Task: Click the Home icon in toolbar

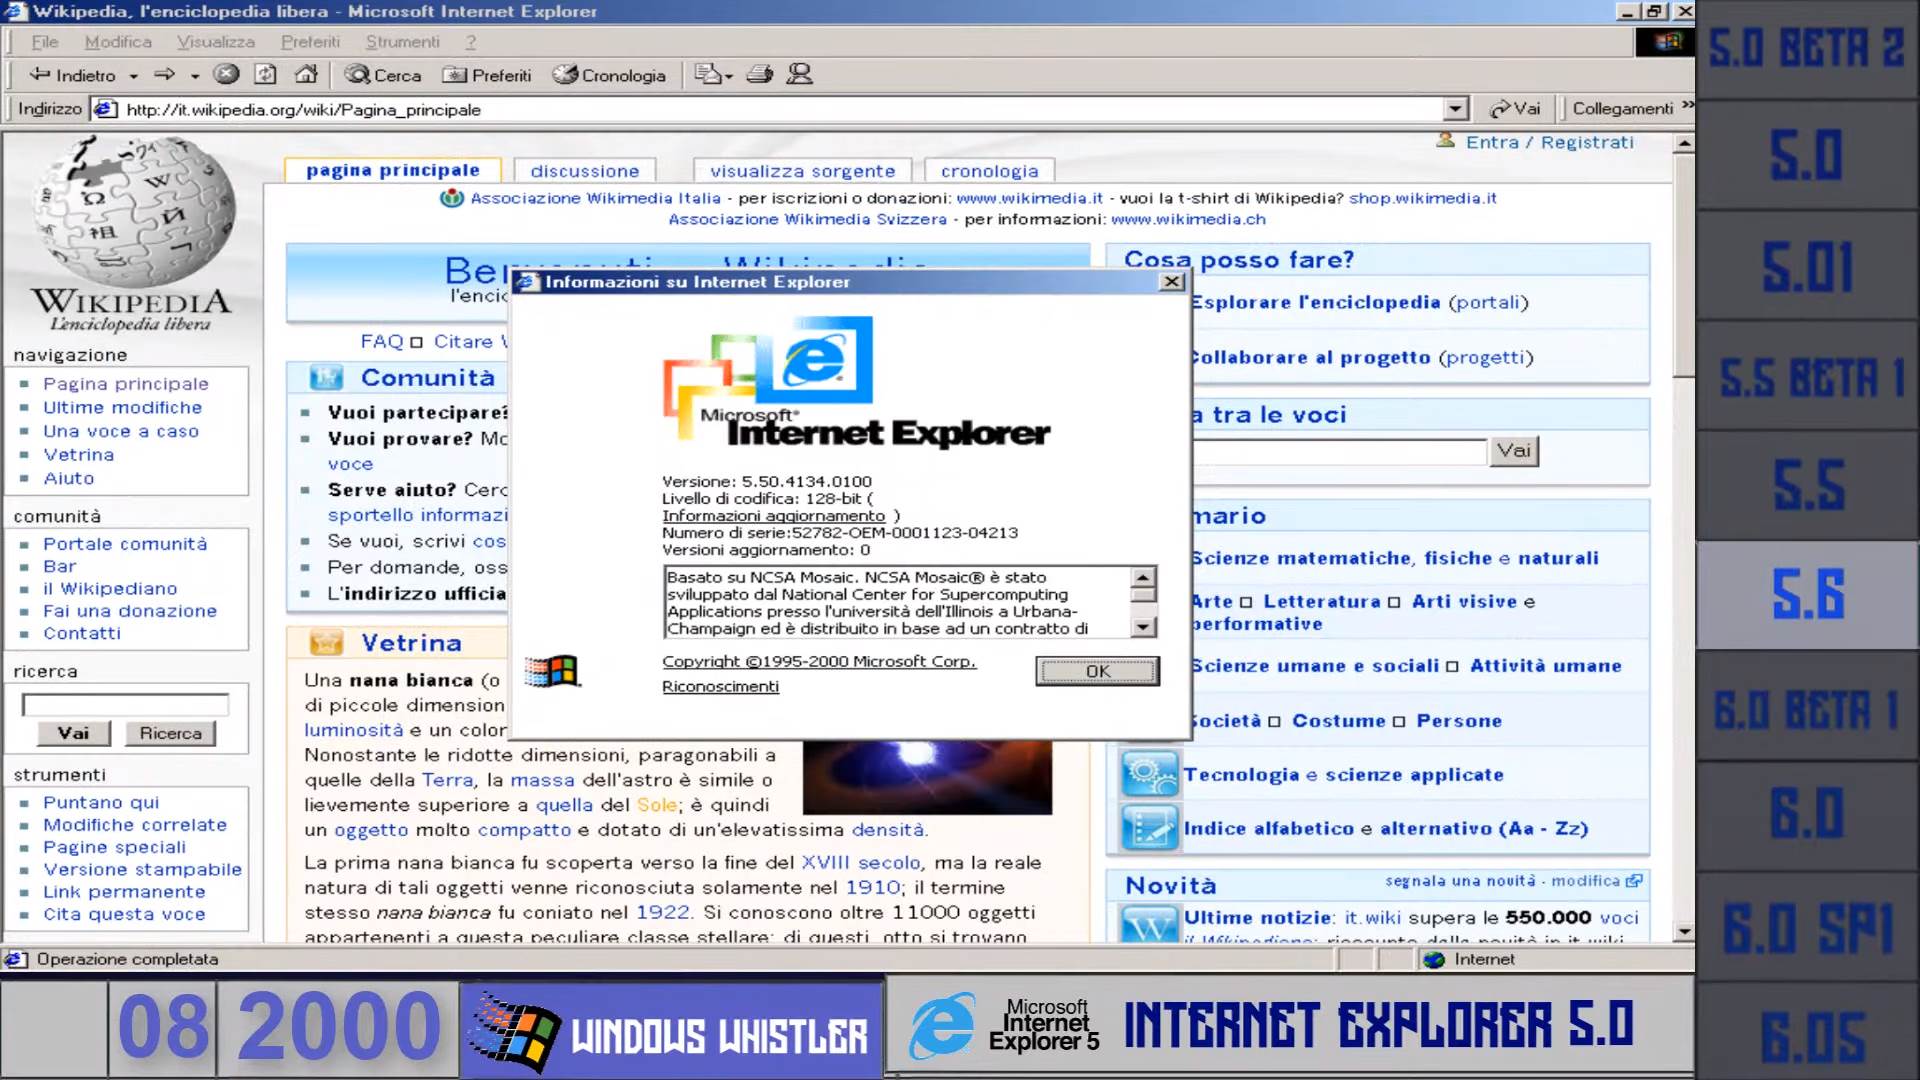Action: coord(306,75)
